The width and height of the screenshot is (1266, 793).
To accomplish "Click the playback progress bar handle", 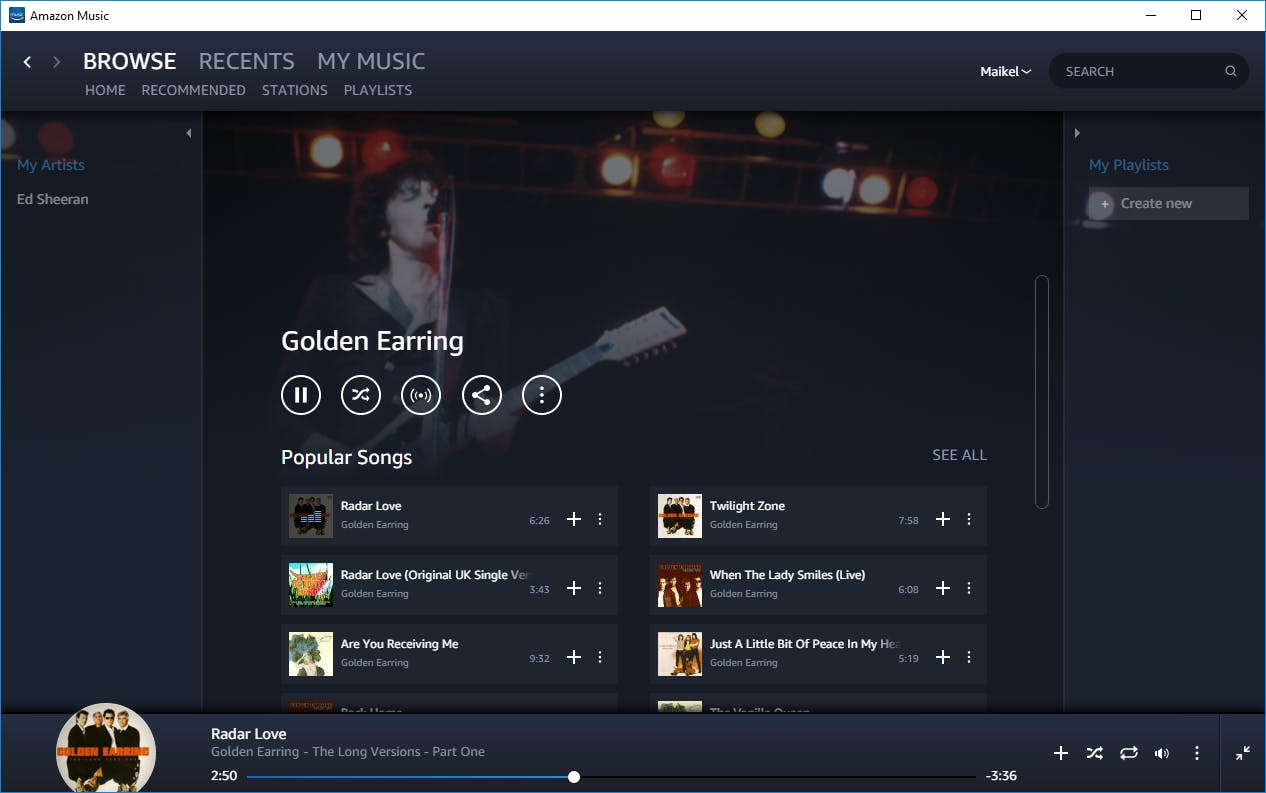I will point(574,777).
